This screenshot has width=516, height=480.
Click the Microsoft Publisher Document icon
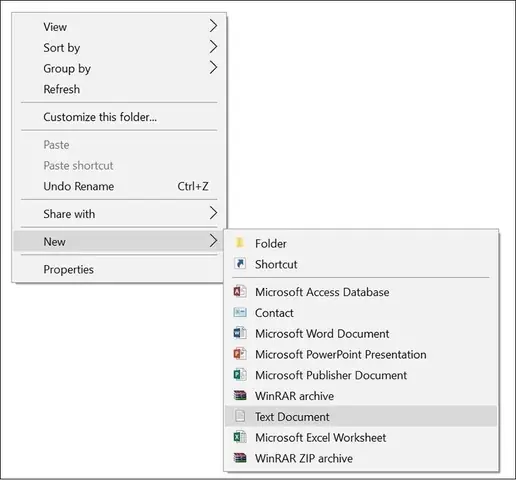[x=240, y=375]
